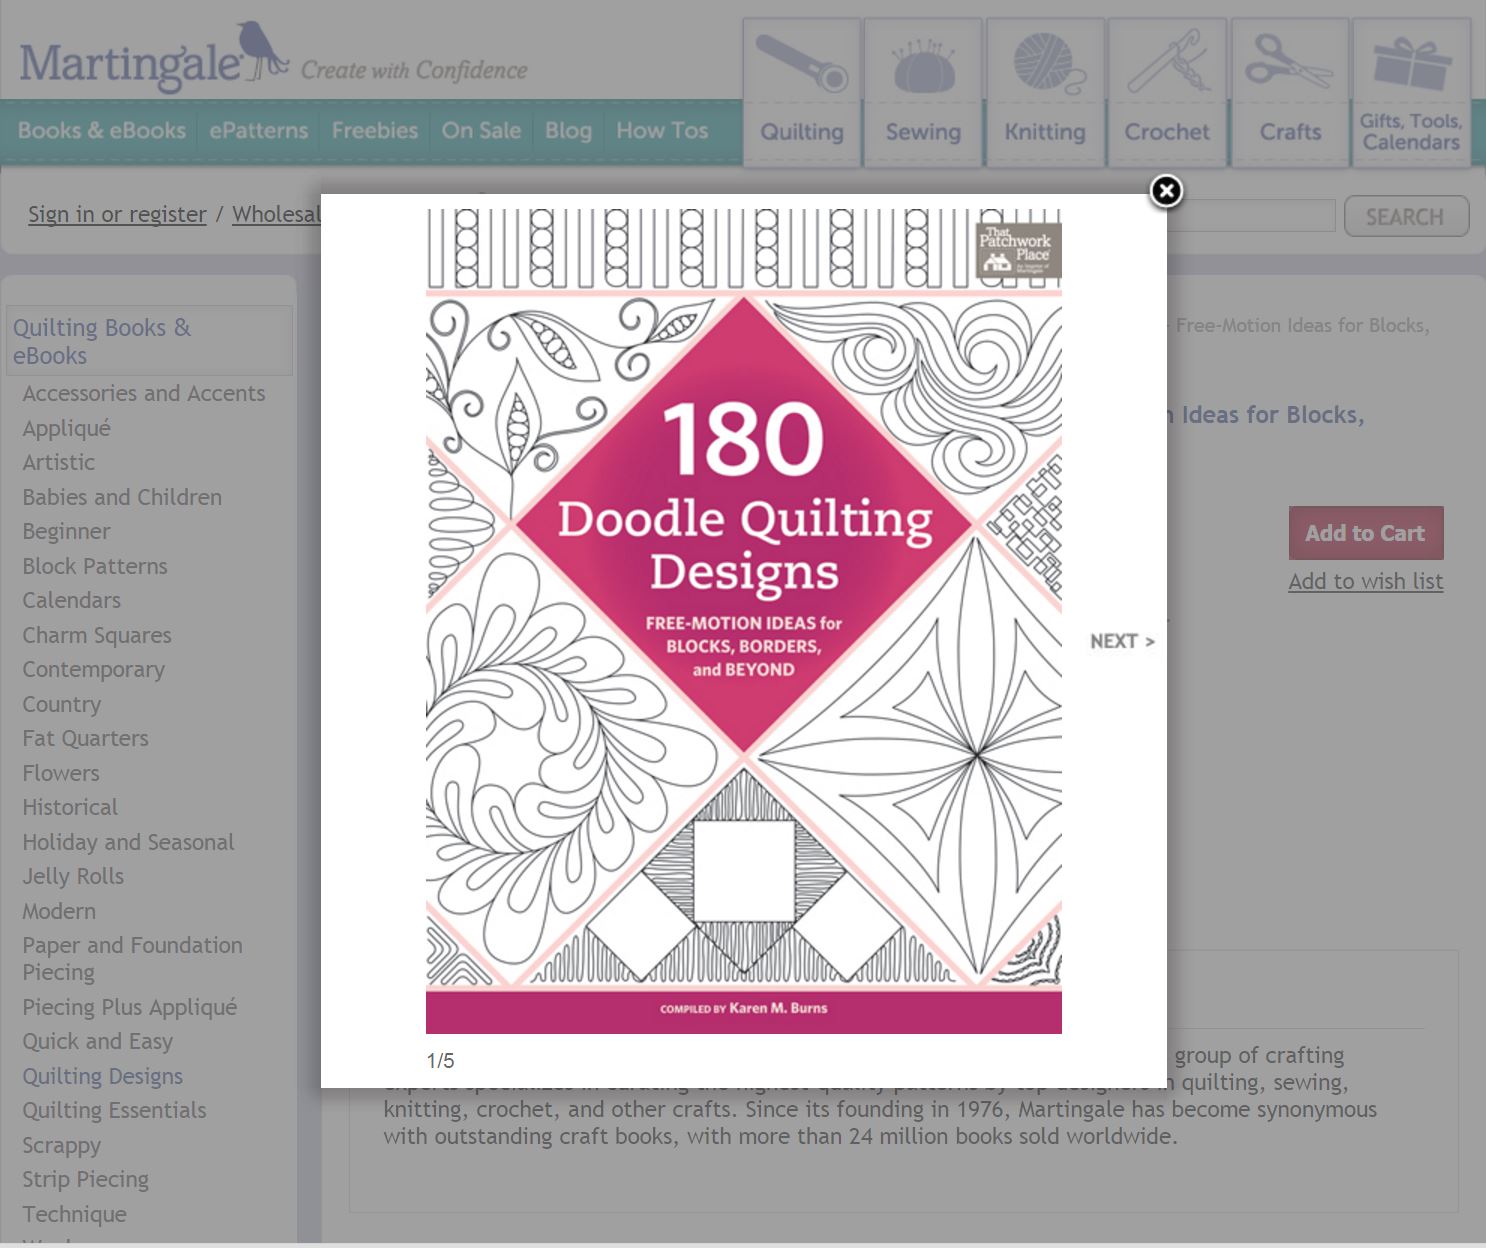Select Calendars category

click(71, 600)
